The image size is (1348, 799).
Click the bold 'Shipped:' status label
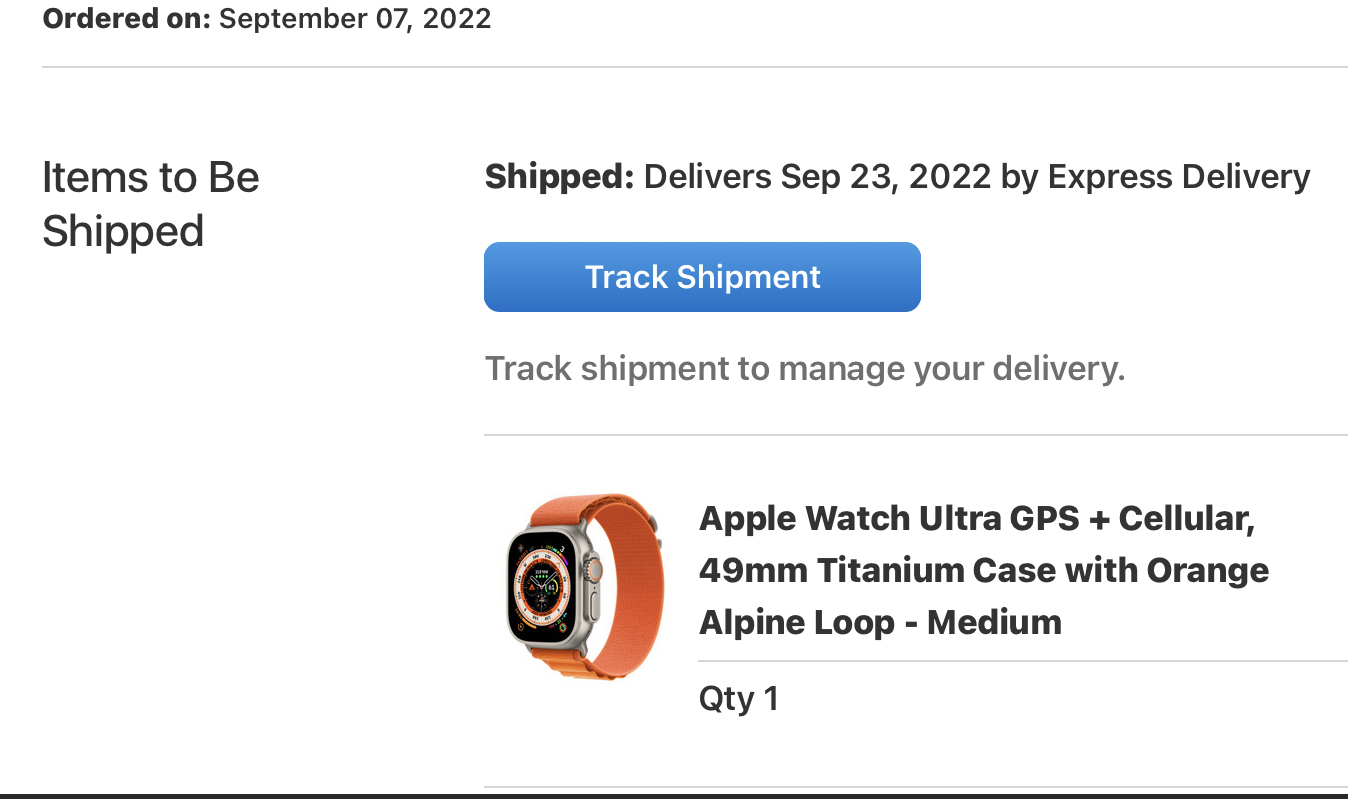[x=559, y=177]
